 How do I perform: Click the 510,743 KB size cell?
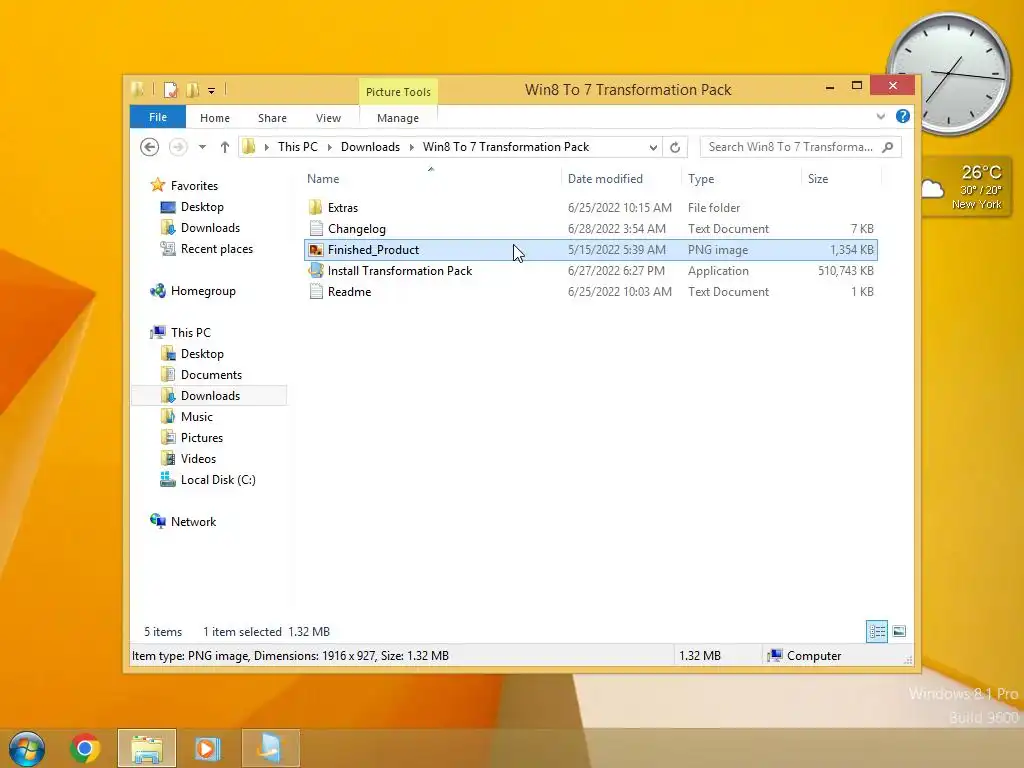[846, 271]
